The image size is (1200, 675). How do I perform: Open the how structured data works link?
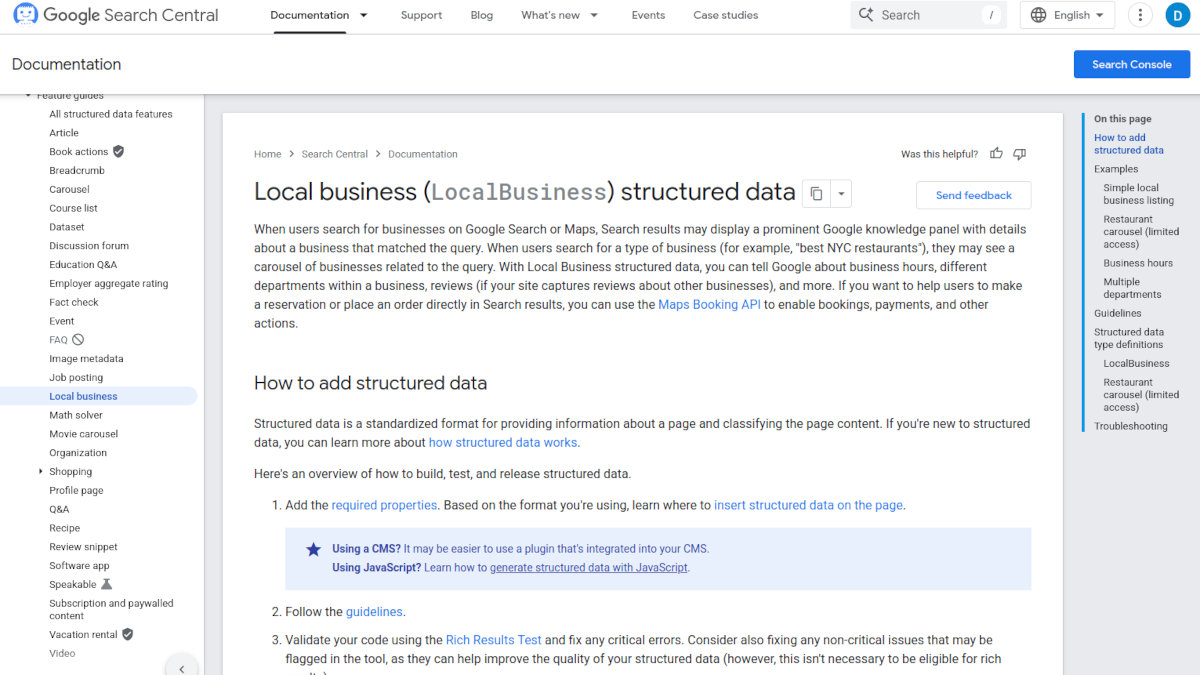[x=504, y=442]
